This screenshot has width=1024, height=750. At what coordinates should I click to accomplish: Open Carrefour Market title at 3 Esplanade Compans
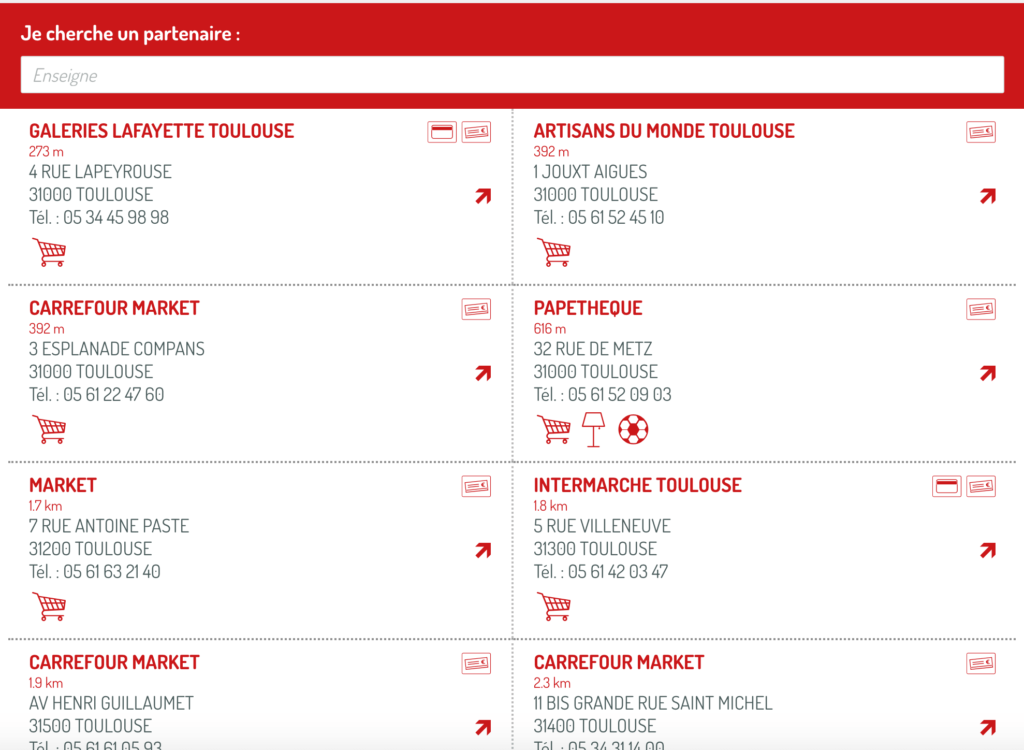click(114, 308)
